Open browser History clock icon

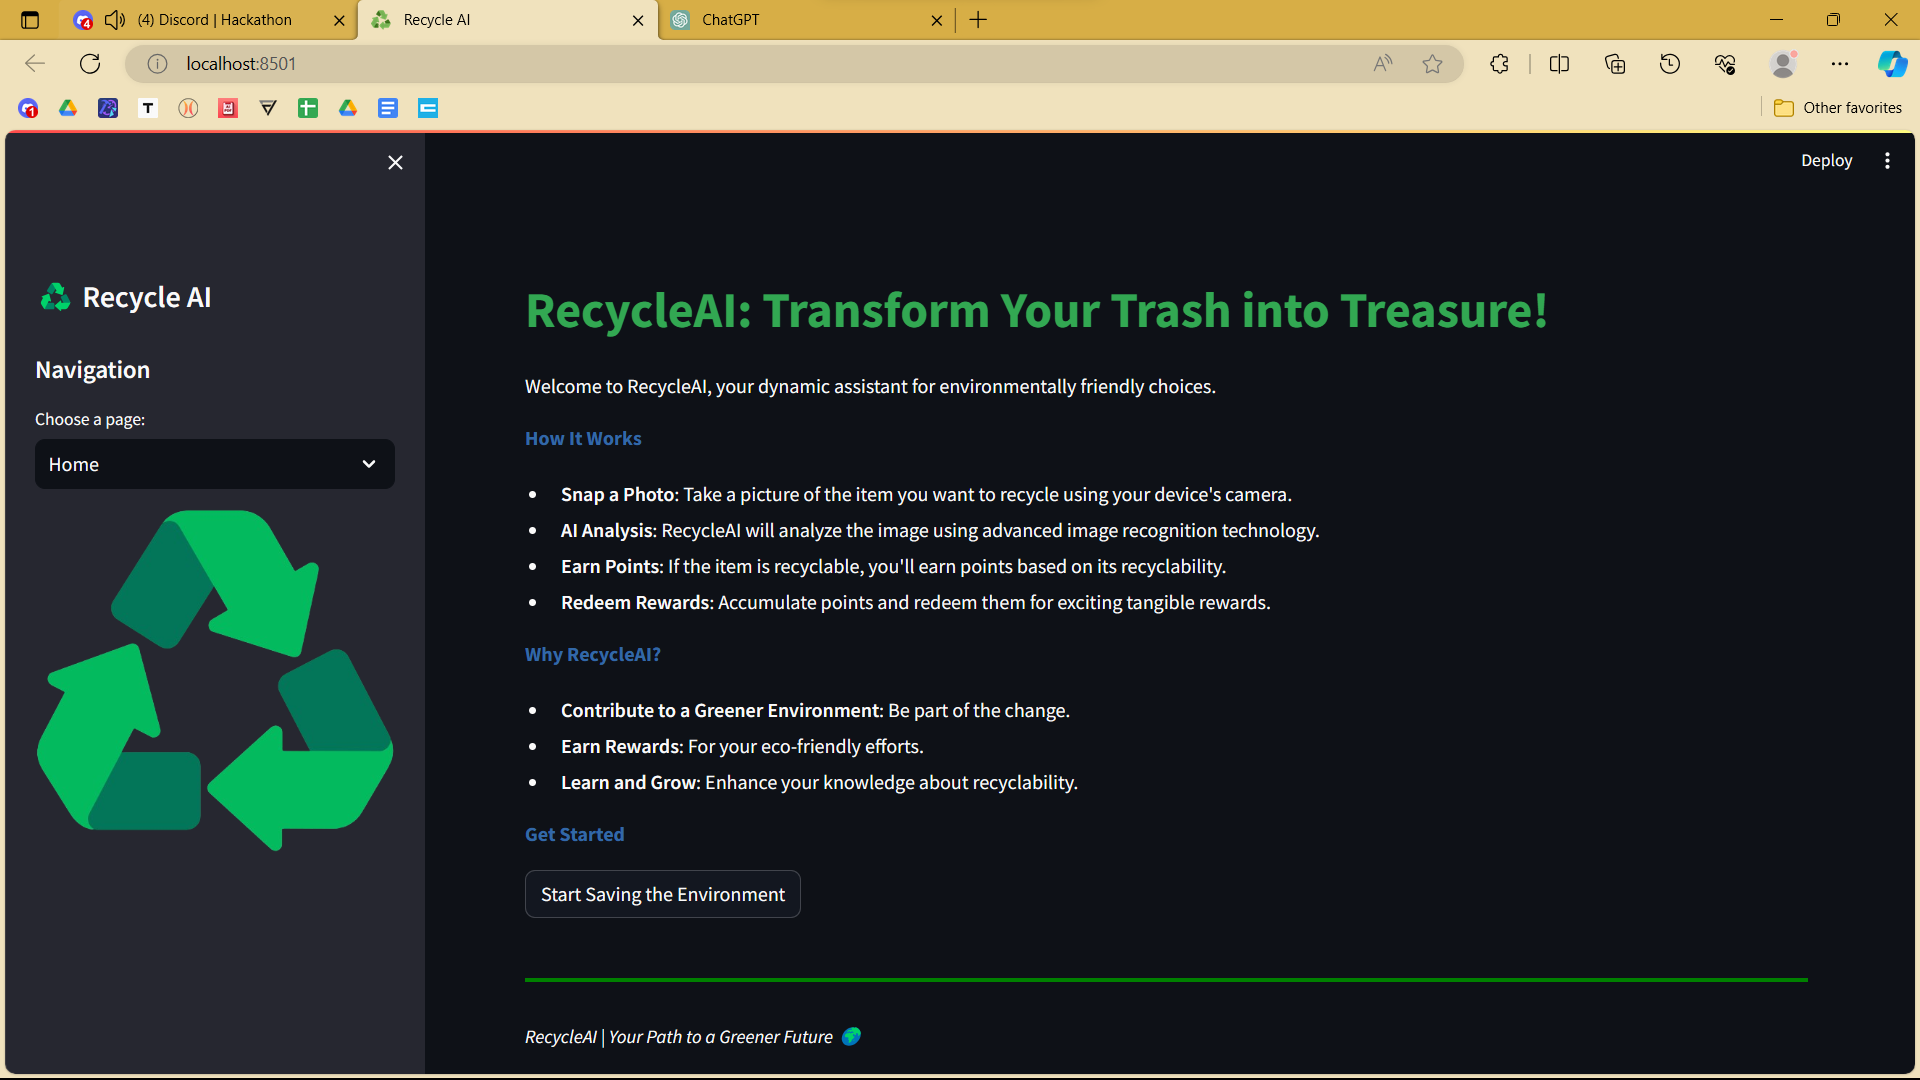pyautogui.click(x=1670, y=64)
